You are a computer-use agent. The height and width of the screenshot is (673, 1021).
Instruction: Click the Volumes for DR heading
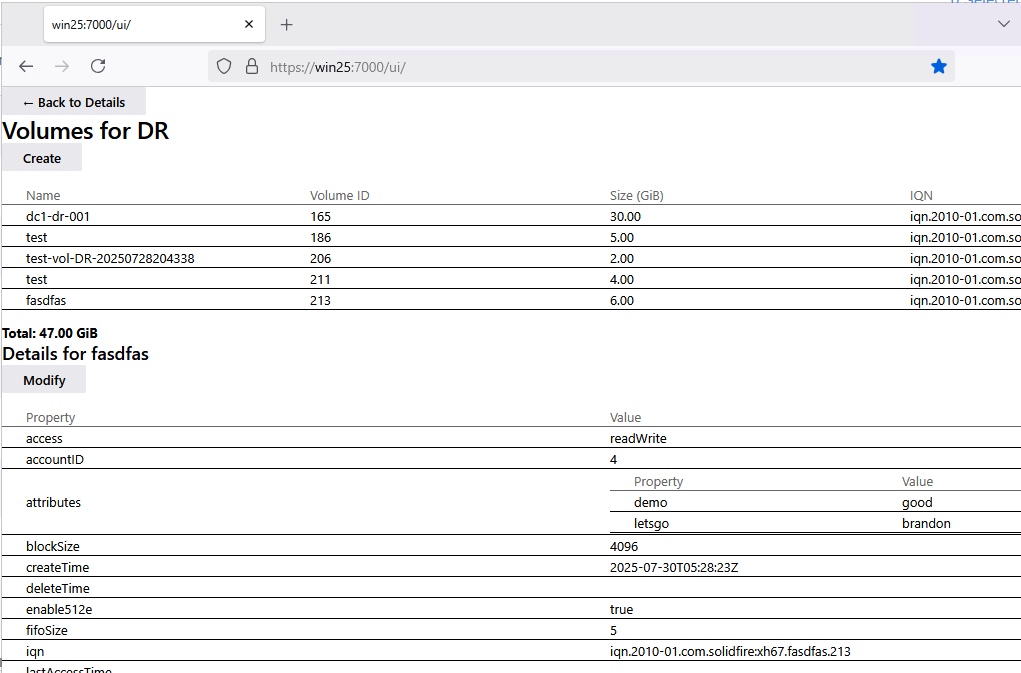[85, 131]
